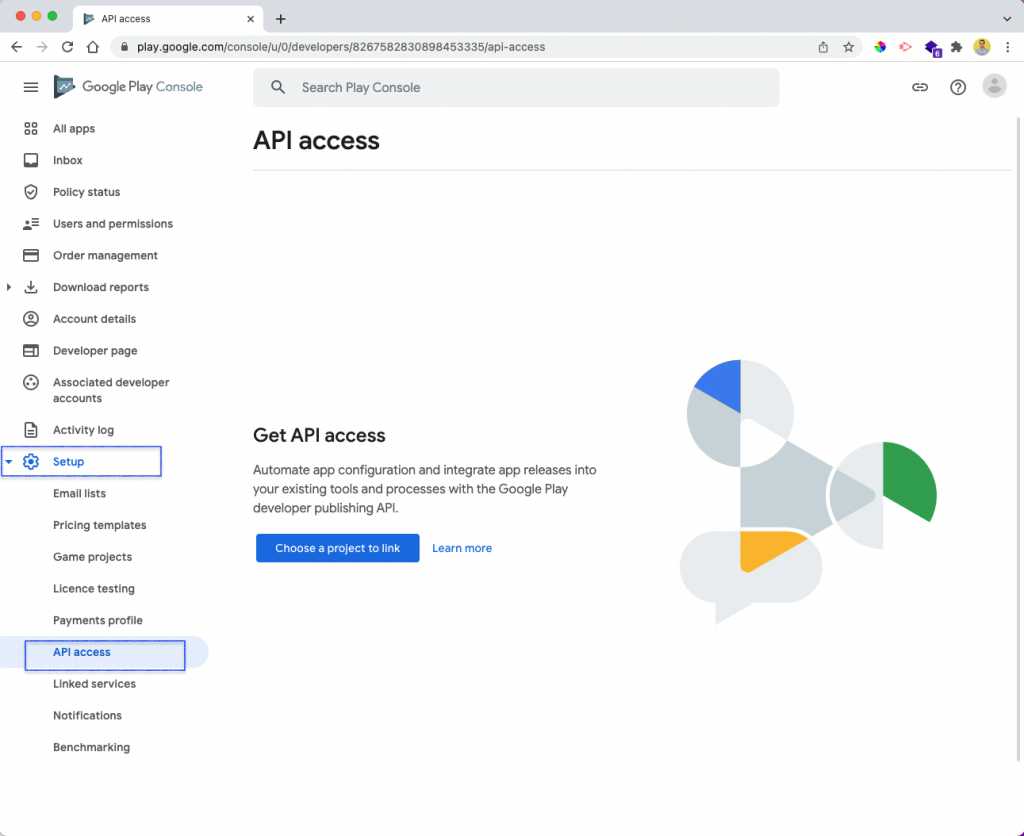Open Inbox in sidebar
The image size is (1024, 836).
point(68,160)
